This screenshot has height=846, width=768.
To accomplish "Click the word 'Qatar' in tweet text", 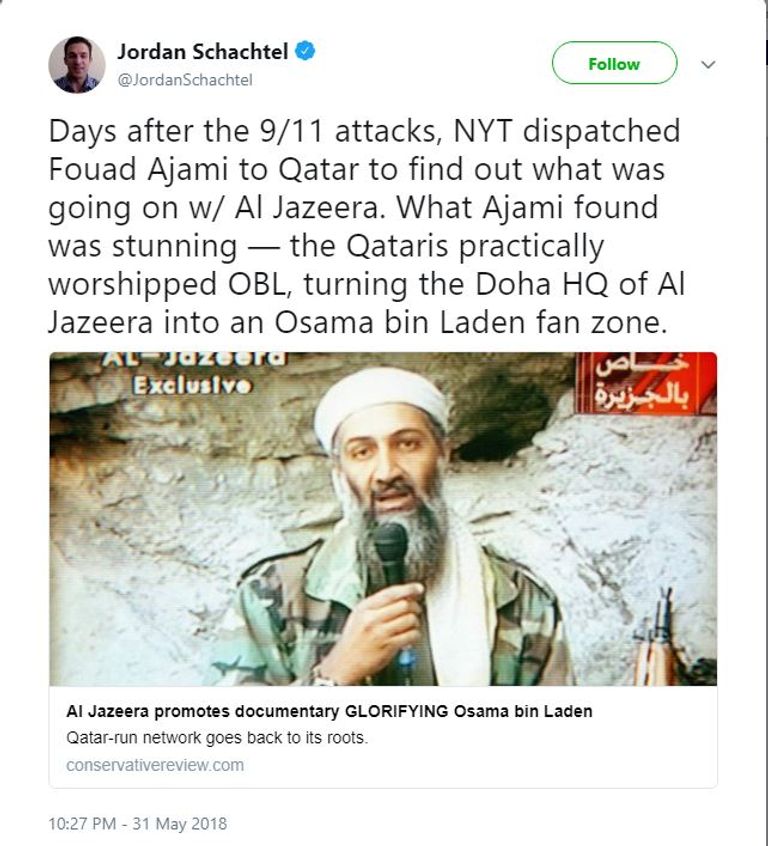I will click(319, 169).
